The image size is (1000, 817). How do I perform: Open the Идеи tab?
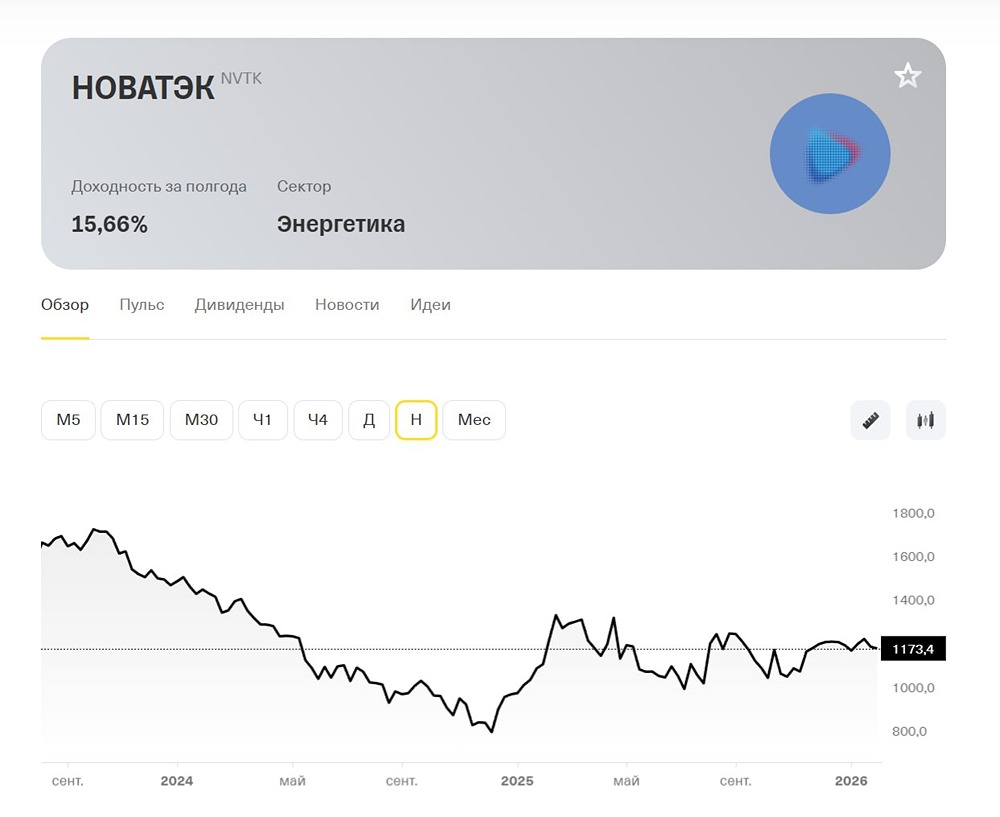click(430, 305)
